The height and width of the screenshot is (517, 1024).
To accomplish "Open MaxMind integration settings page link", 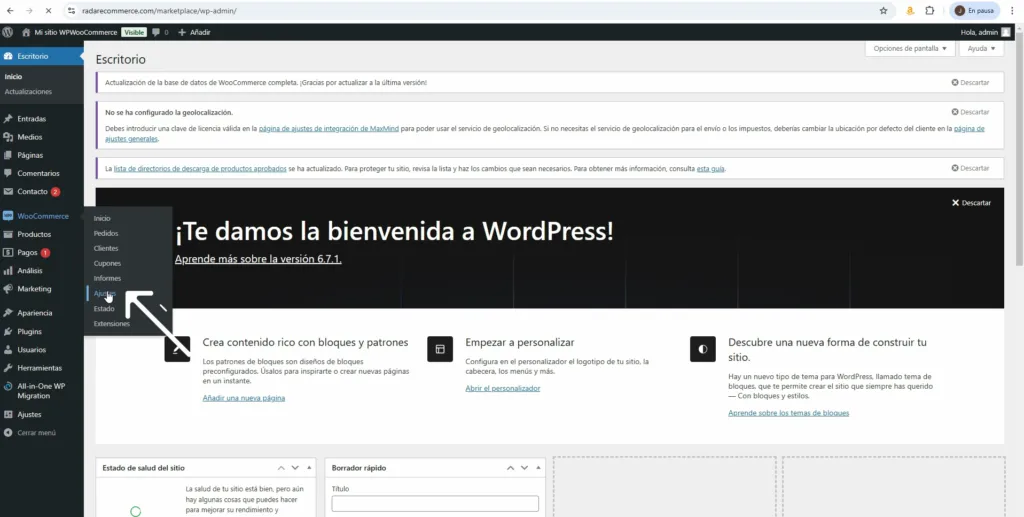I will click(328, 129).
